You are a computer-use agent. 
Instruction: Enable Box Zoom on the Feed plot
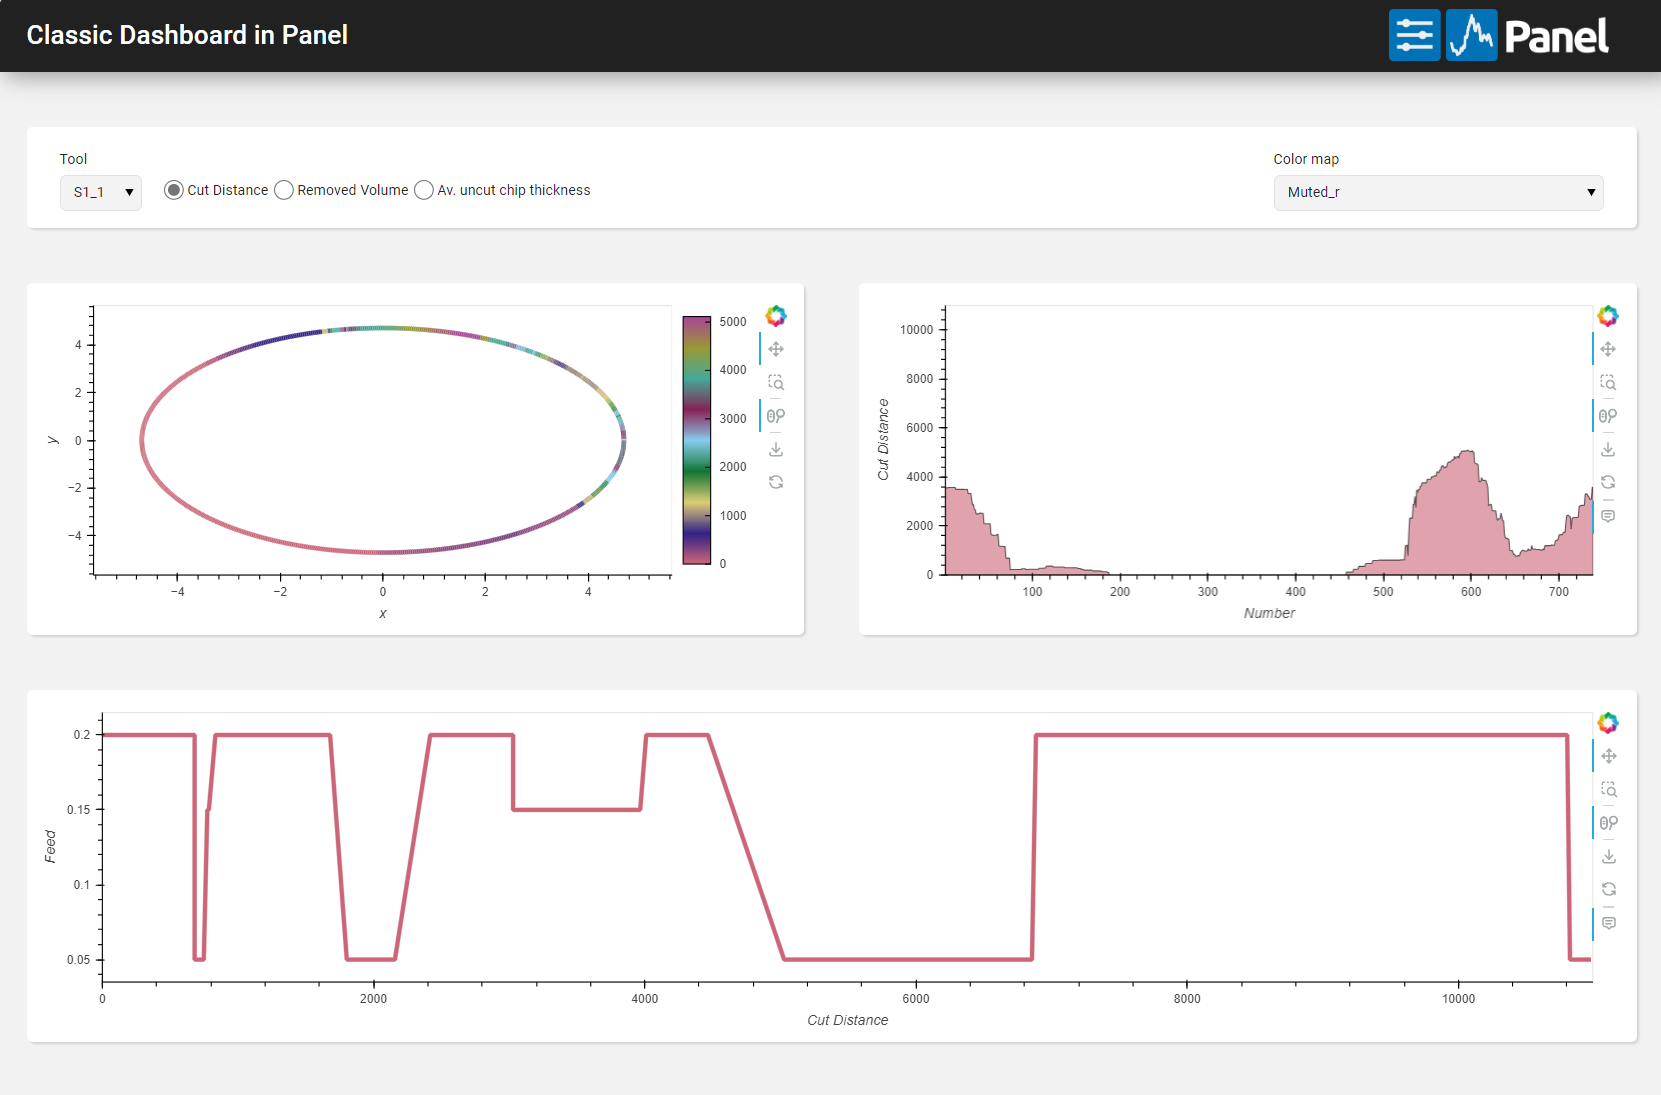[x=1609, y=790]
